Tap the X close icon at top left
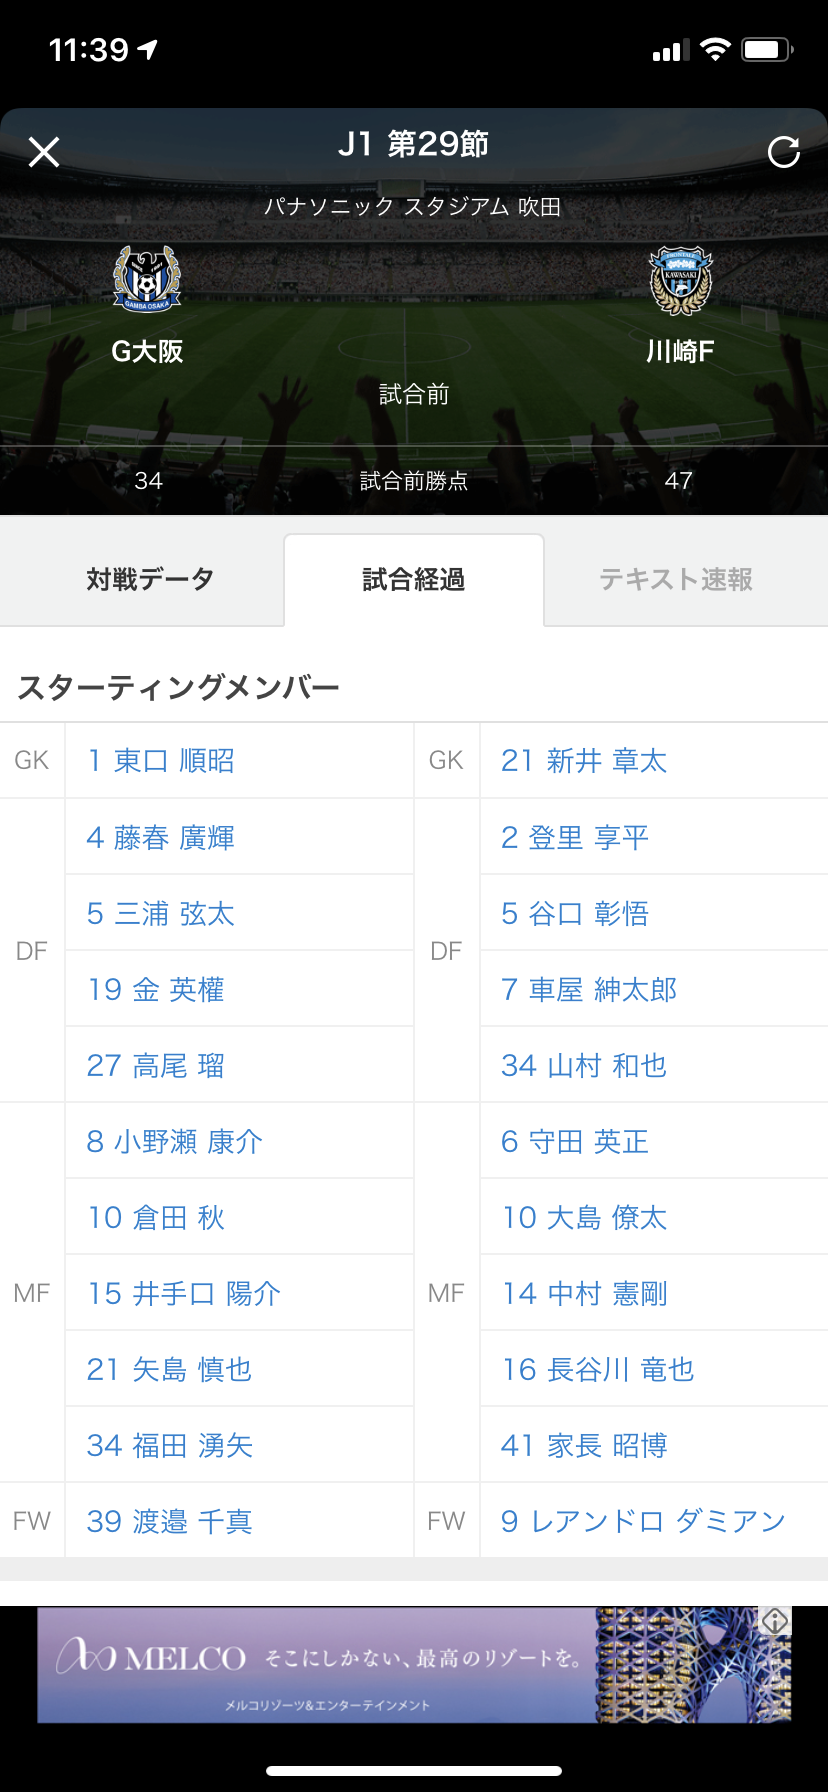828x1792 pixels. coord(44,152)
